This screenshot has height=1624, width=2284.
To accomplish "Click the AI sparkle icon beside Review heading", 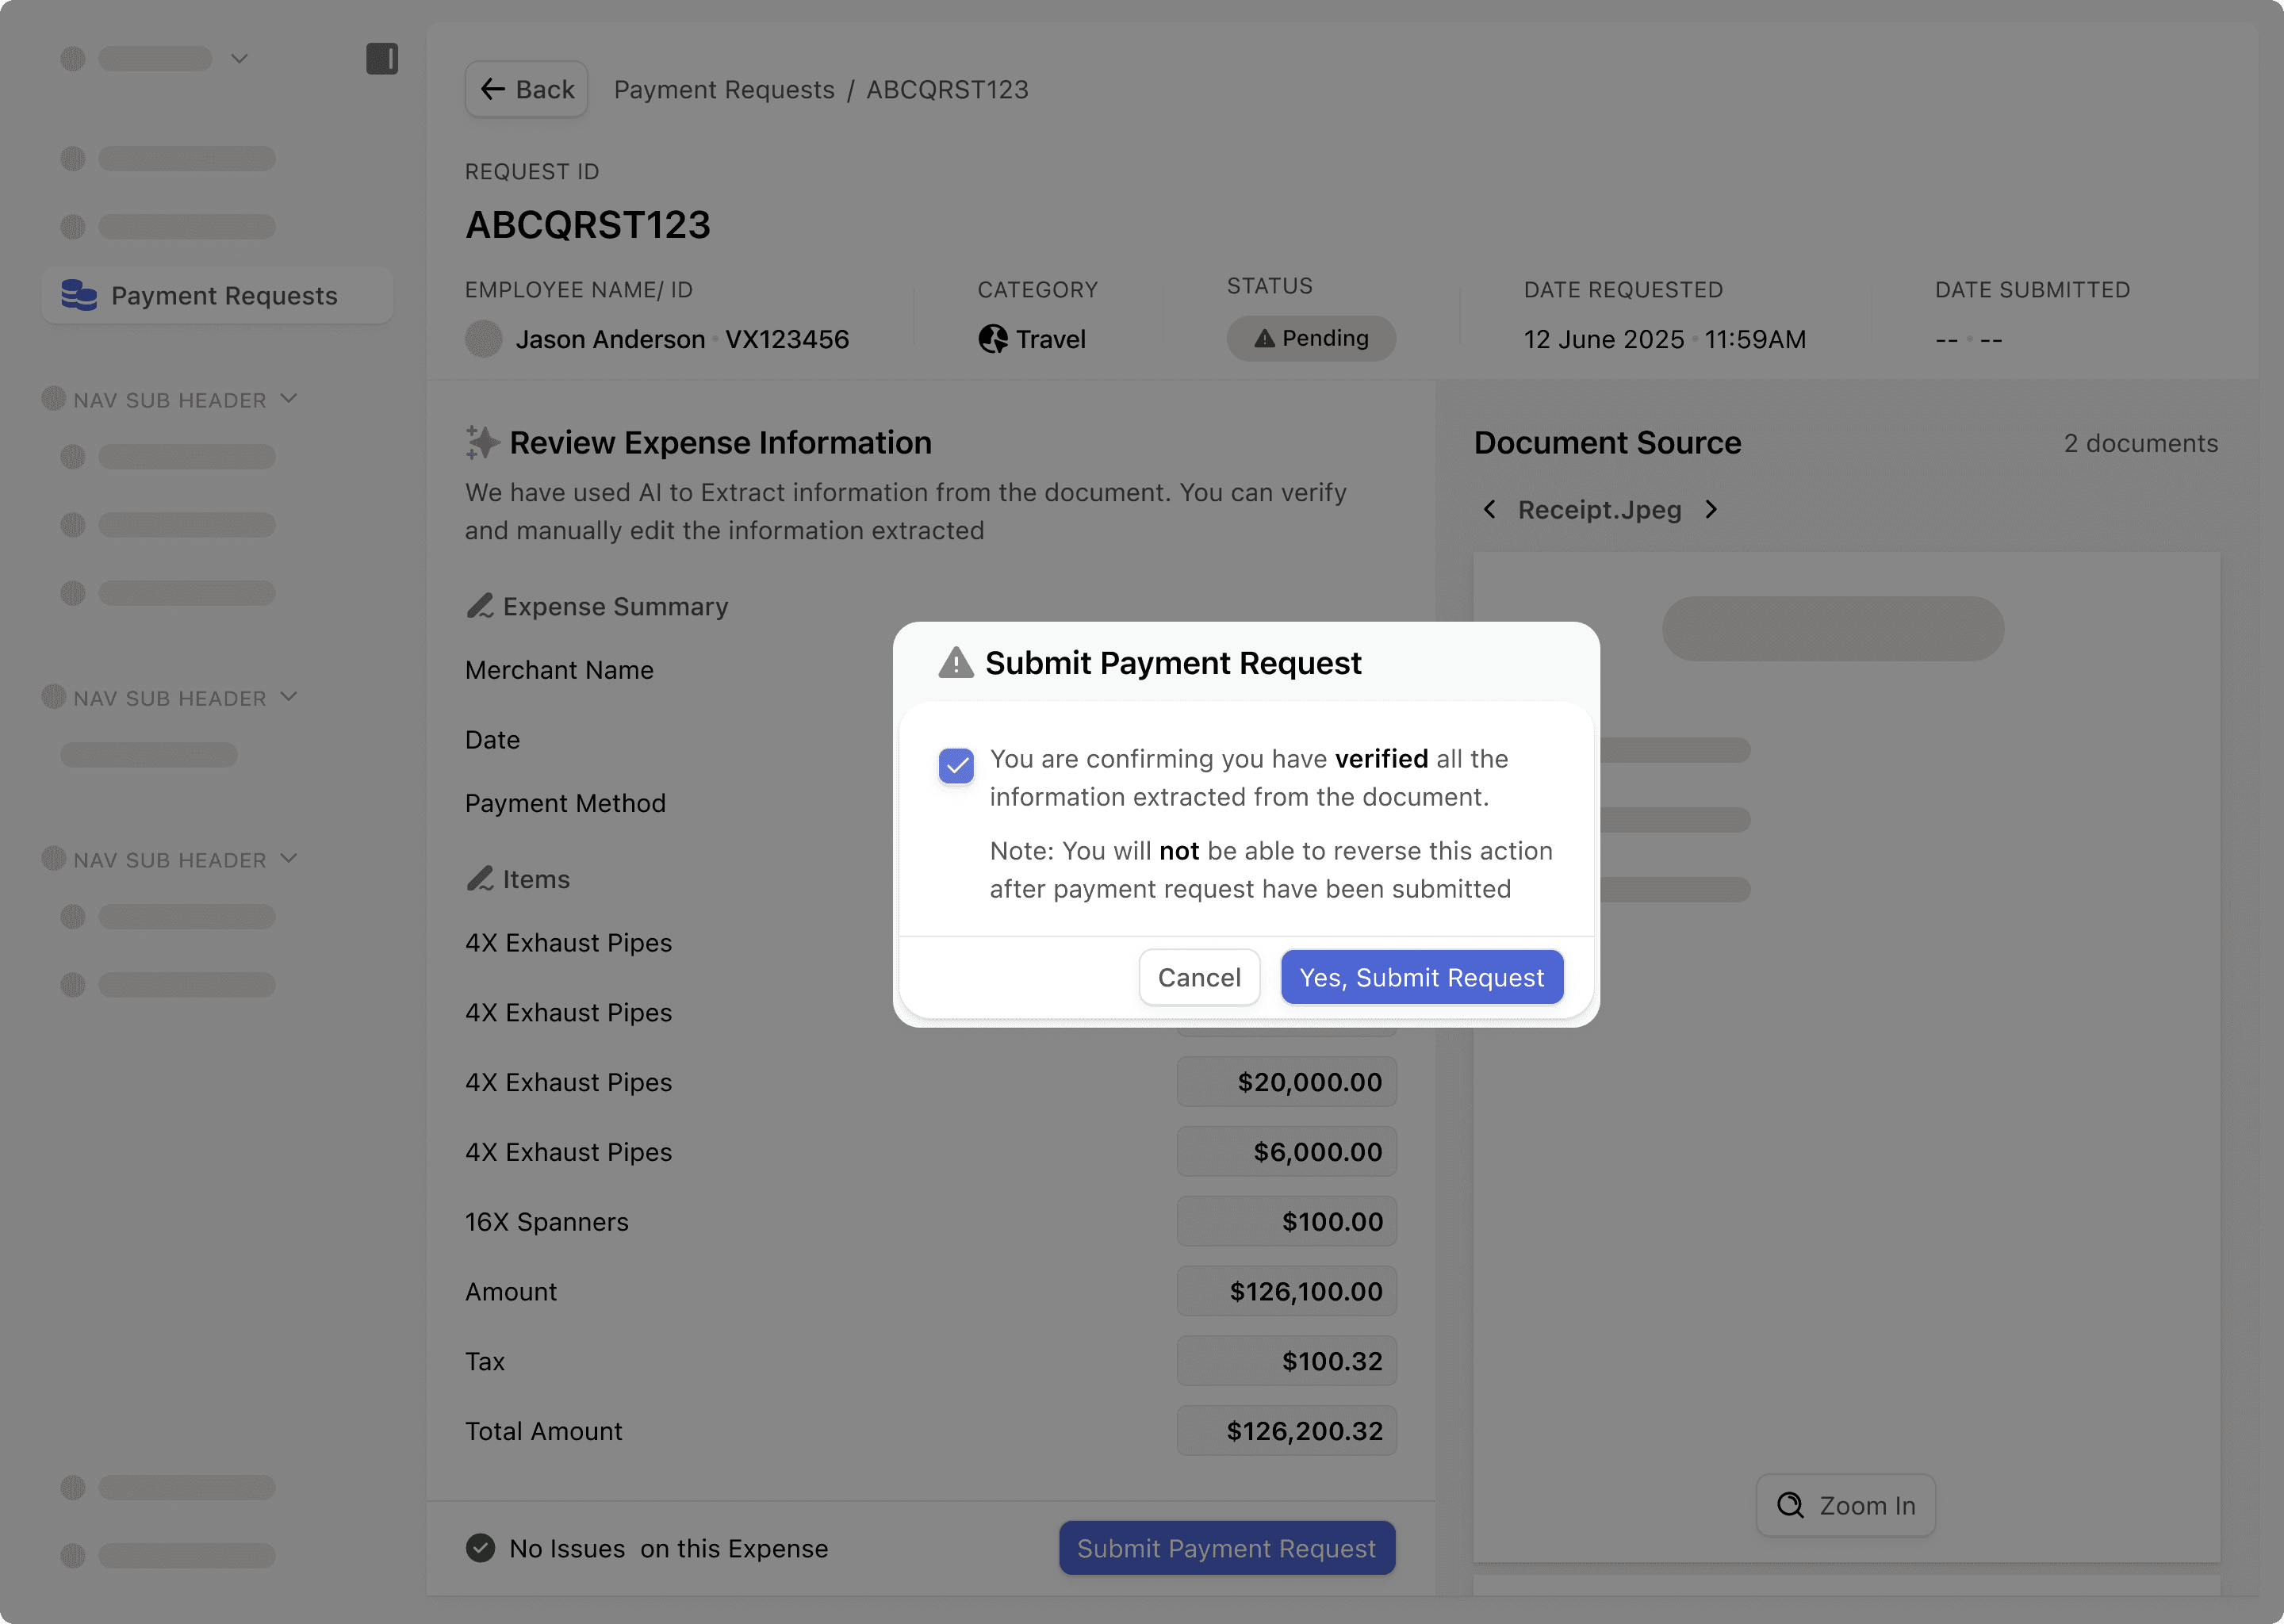I will [482, 442].
